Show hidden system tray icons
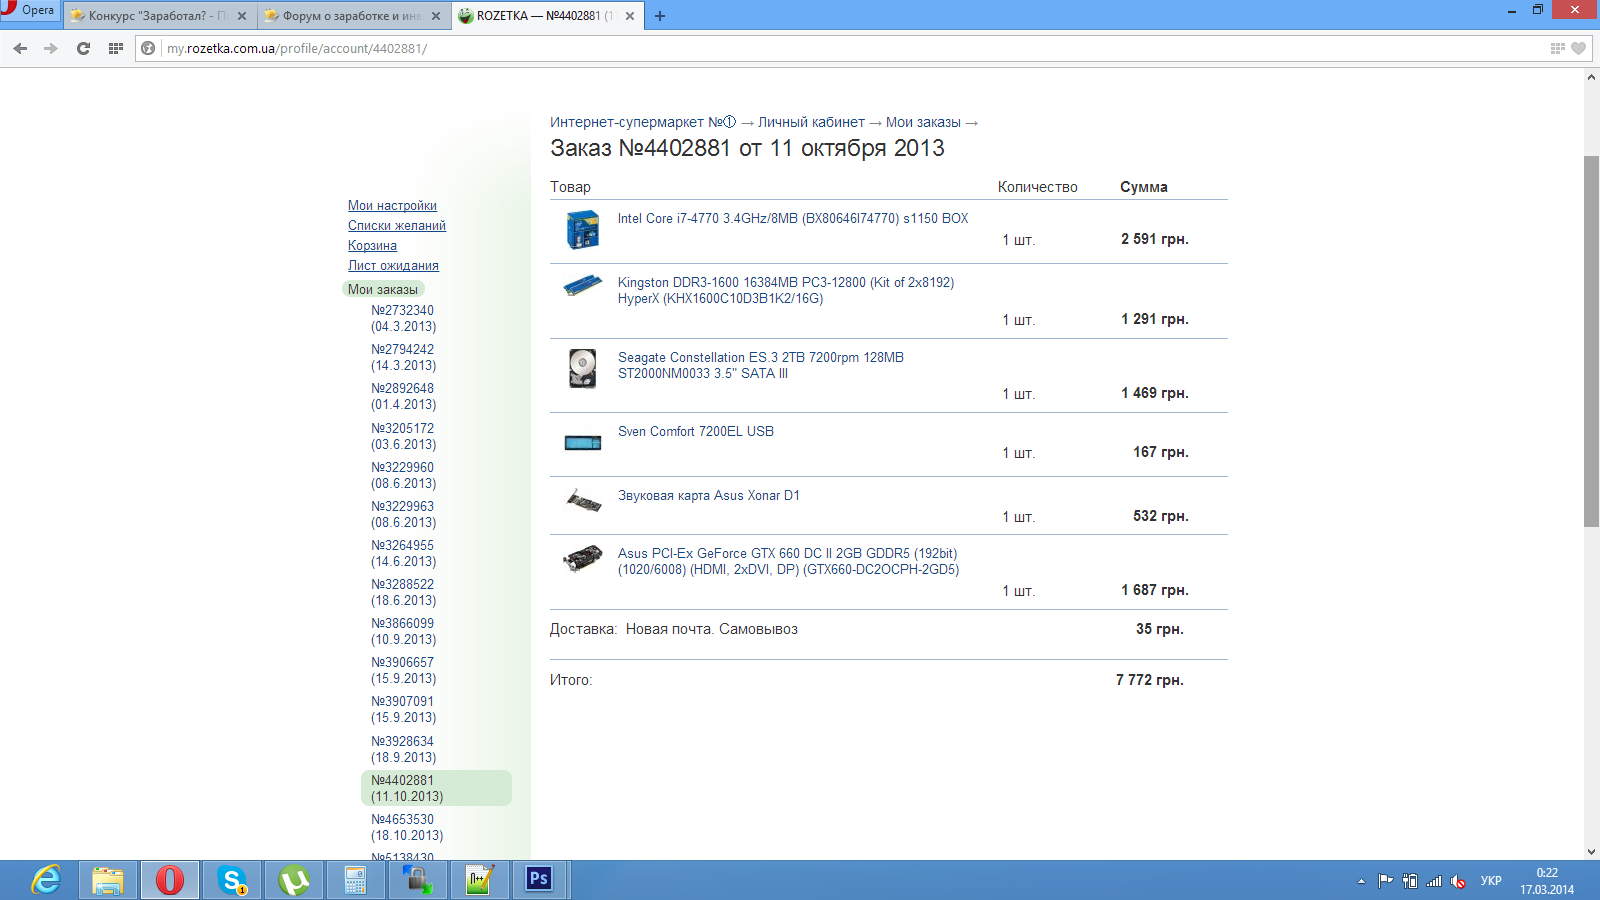Screen dimensions: 1600x900 pyautogui.click(x=1361, y=881)
